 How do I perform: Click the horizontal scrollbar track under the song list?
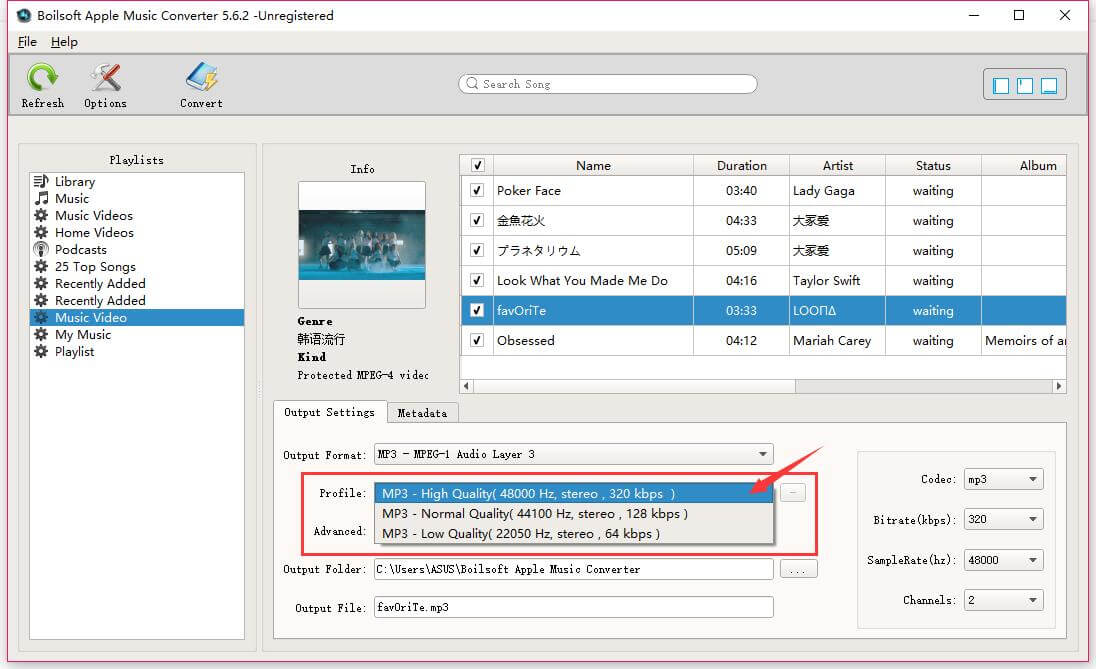924,386
